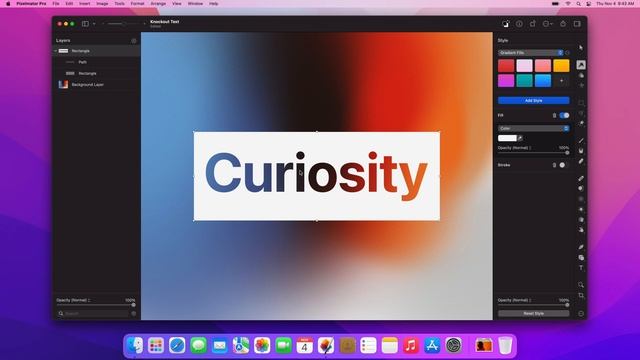Adjust the zoom slider in toolbar
This screenshot has width=640, height=360.
click(x=124, y=24)
